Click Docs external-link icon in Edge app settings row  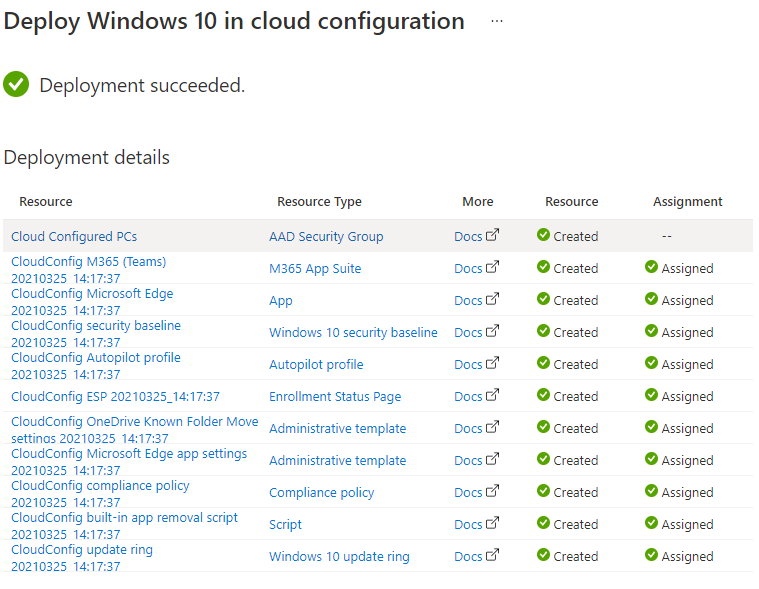492,458
